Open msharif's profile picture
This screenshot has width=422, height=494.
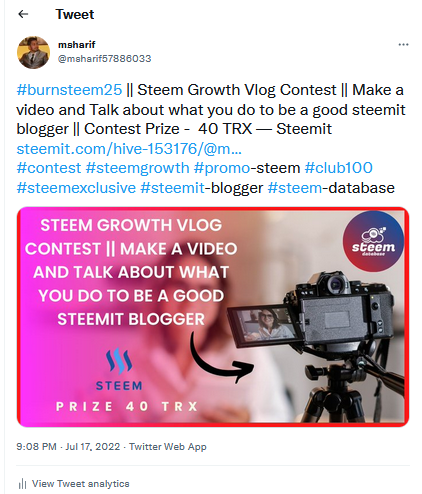(33, 52)
